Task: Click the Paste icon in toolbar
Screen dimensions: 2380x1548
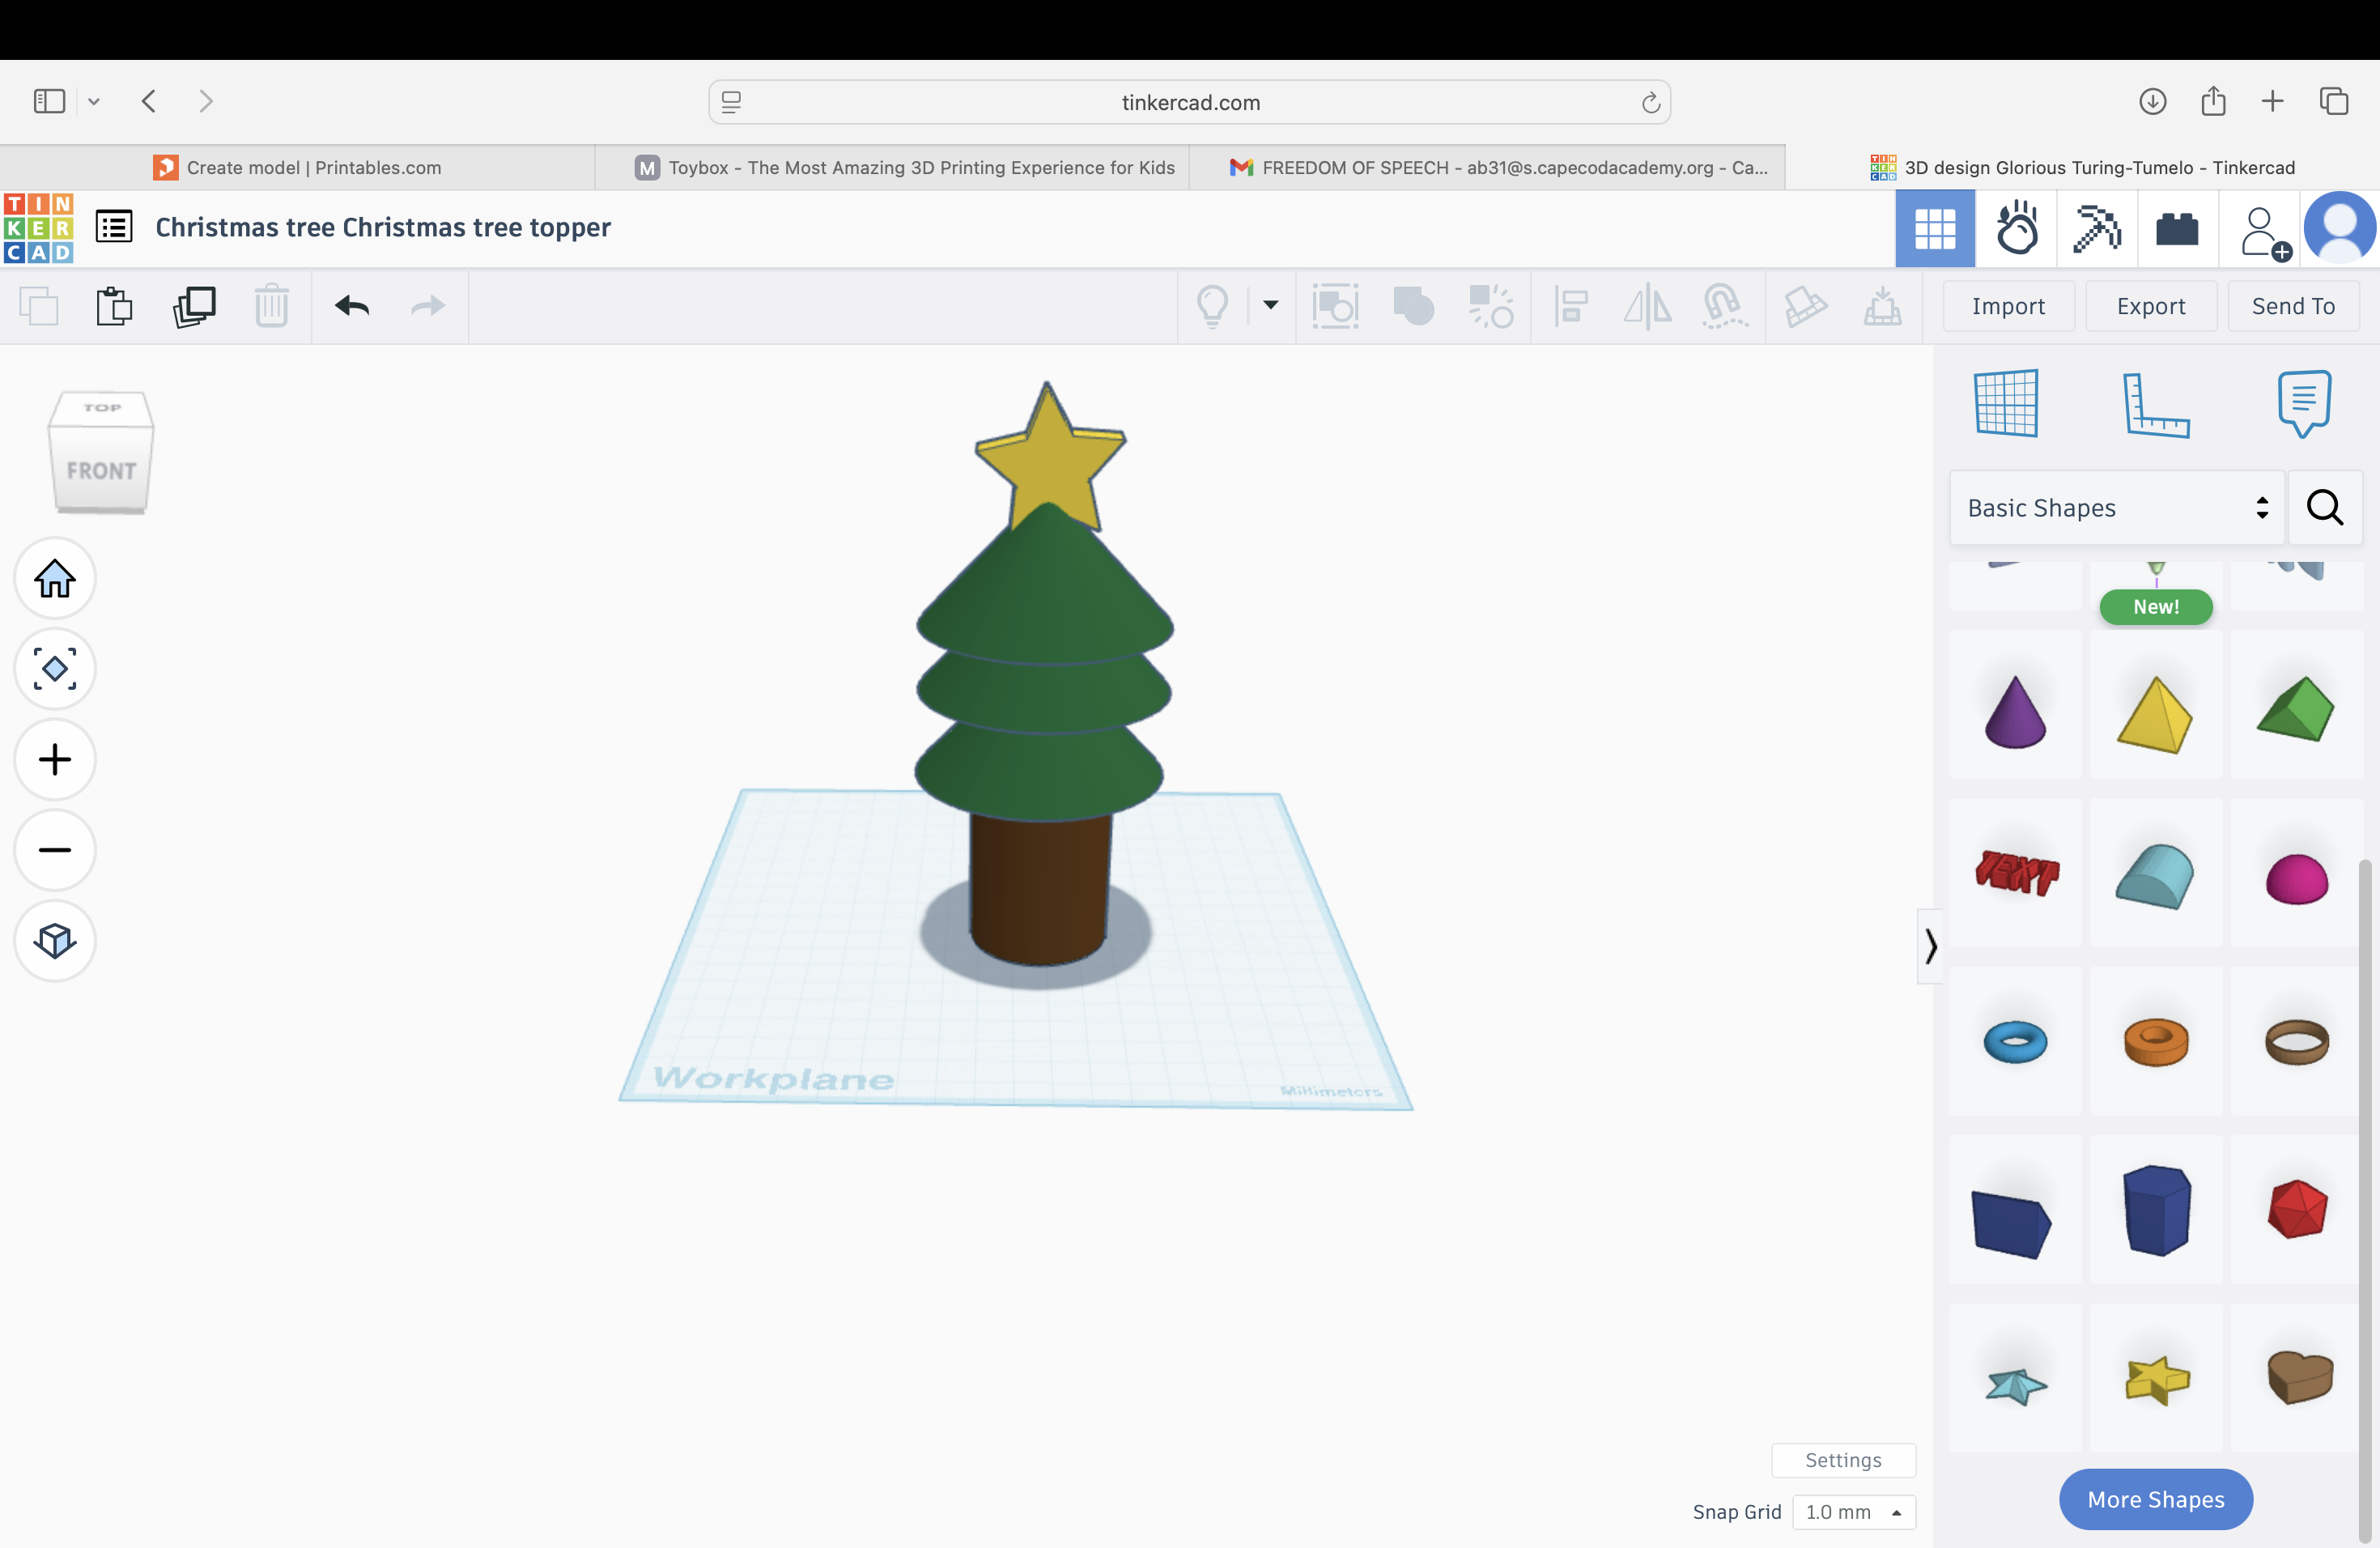Action: pos(114,306)
